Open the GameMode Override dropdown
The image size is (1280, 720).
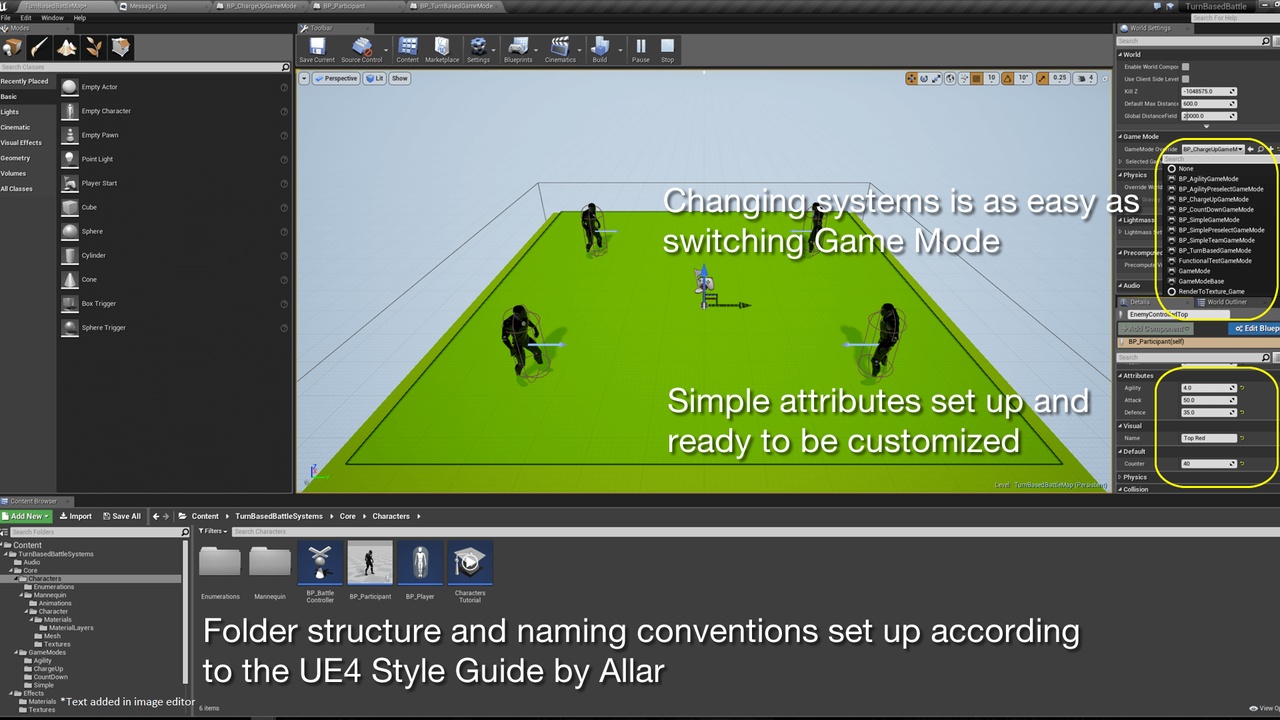1212,149
